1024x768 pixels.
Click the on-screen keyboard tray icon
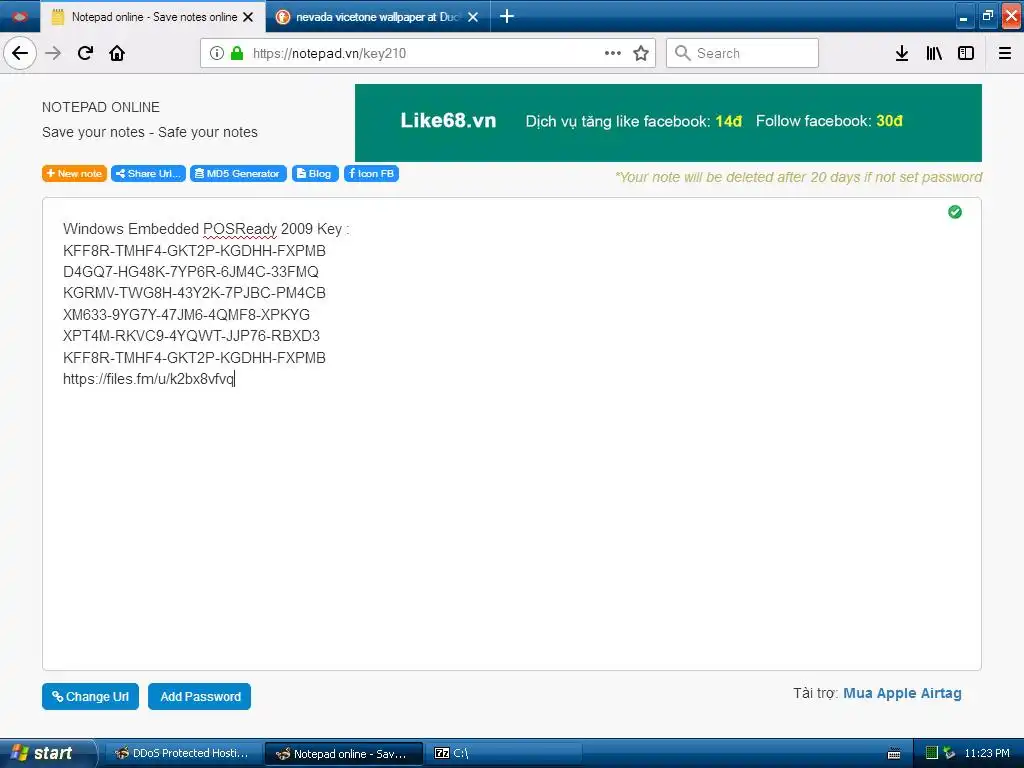point(894,754)
